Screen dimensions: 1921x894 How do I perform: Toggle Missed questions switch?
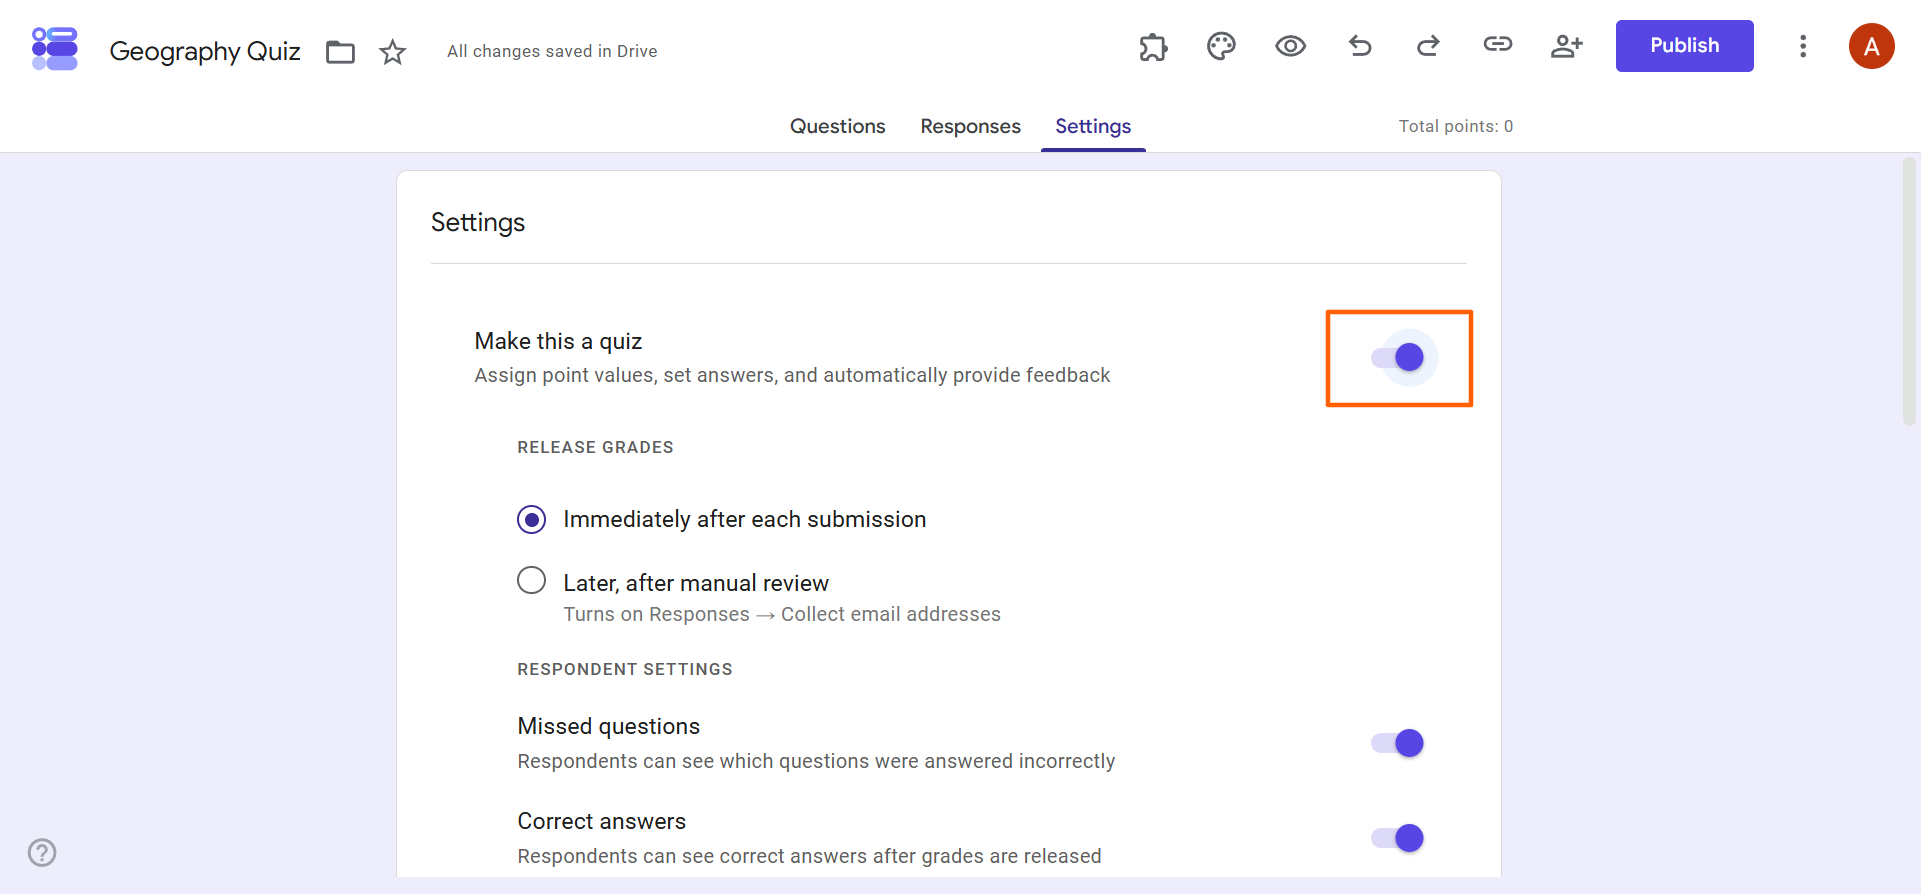(1398, 743)
